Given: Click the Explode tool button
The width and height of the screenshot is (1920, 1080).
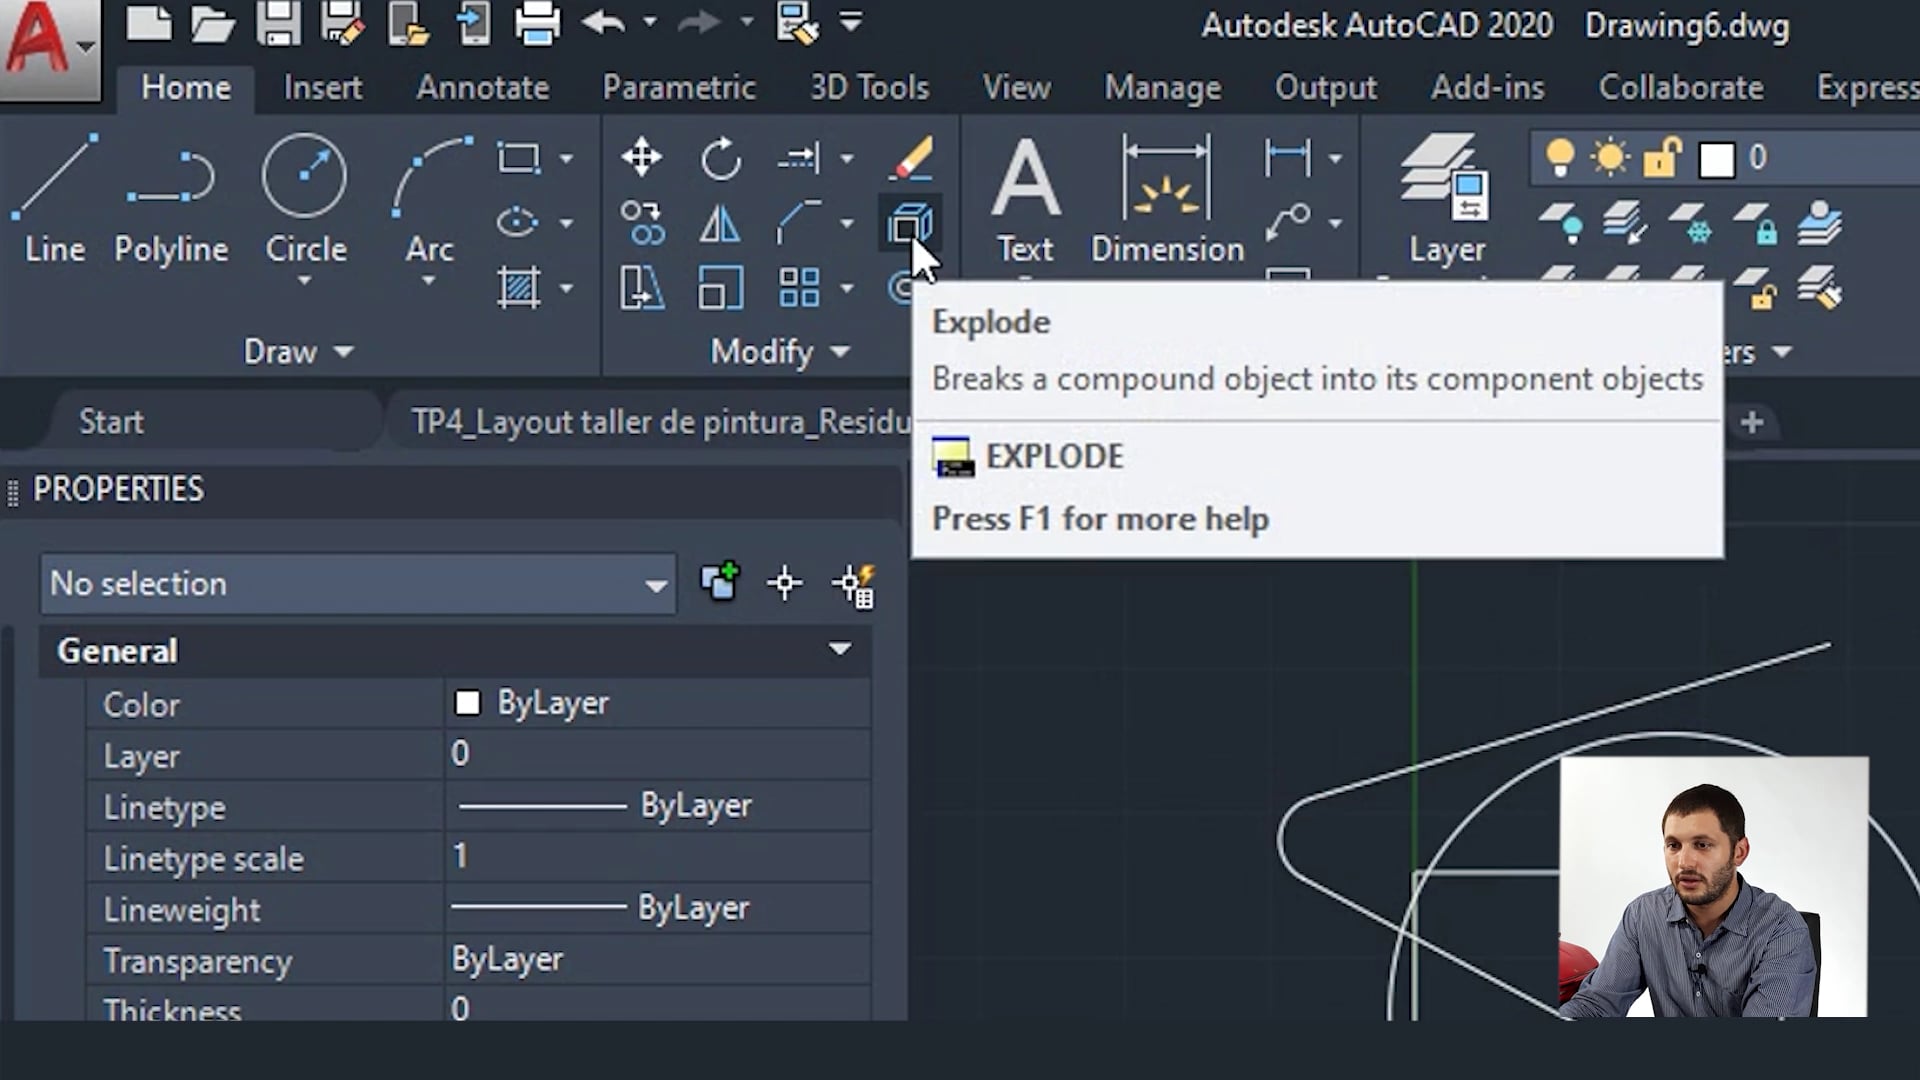Looking at the screenshot, I should (910, 222).
